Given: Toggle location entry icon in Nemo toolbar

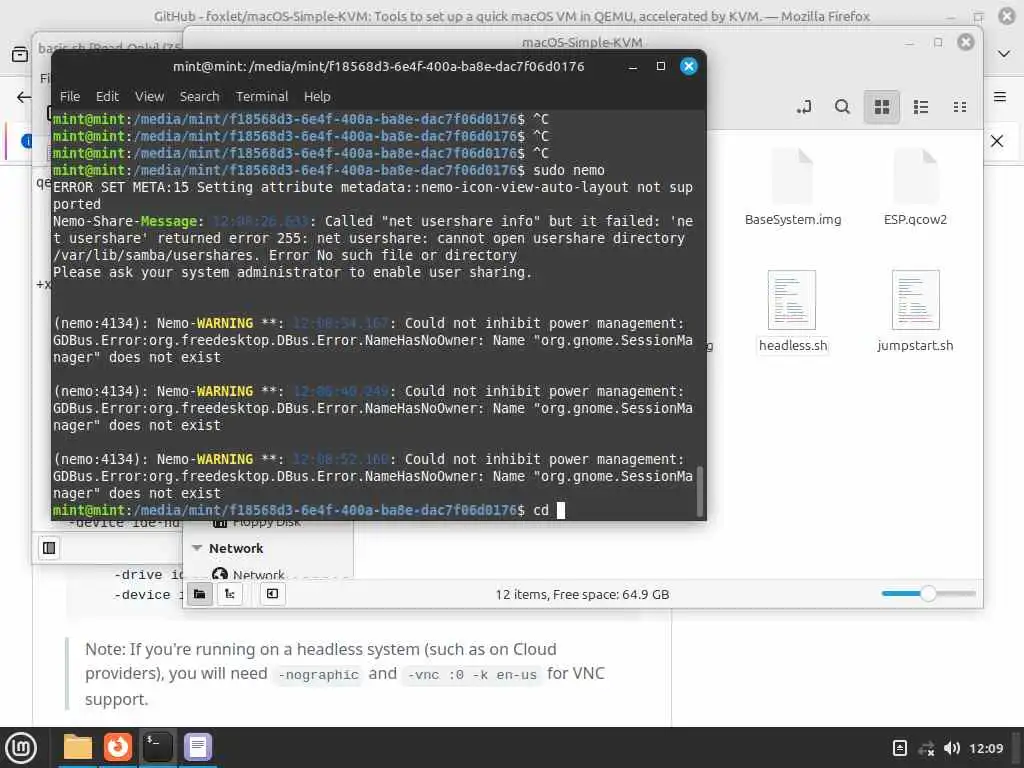Looking at the screenshot, I should pos(804,107).
